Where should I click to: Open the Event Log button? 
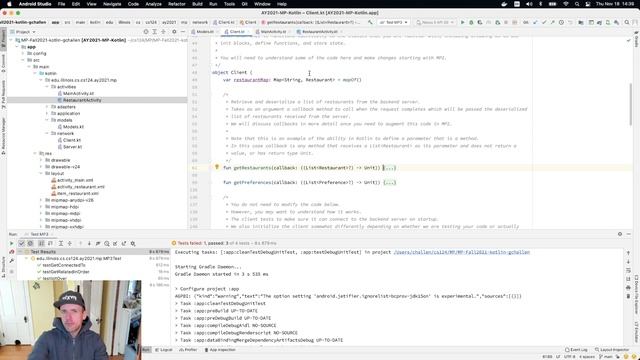point(576,350)
